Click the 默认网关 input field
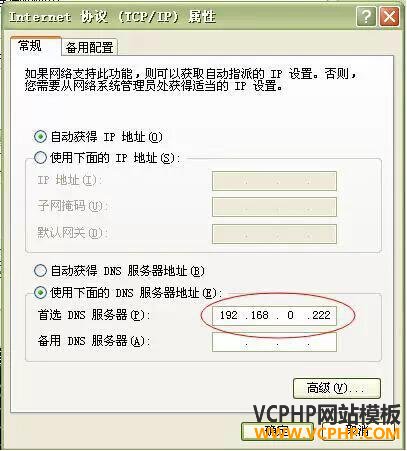Viewport: 407px width, 451px height. 274,234
